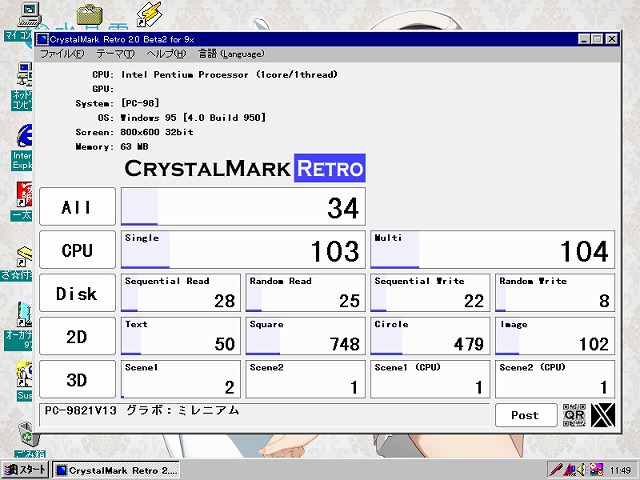Open the 言語 (Language) menu
This screenshot has height=480, width=640.
tap(231, 54)
